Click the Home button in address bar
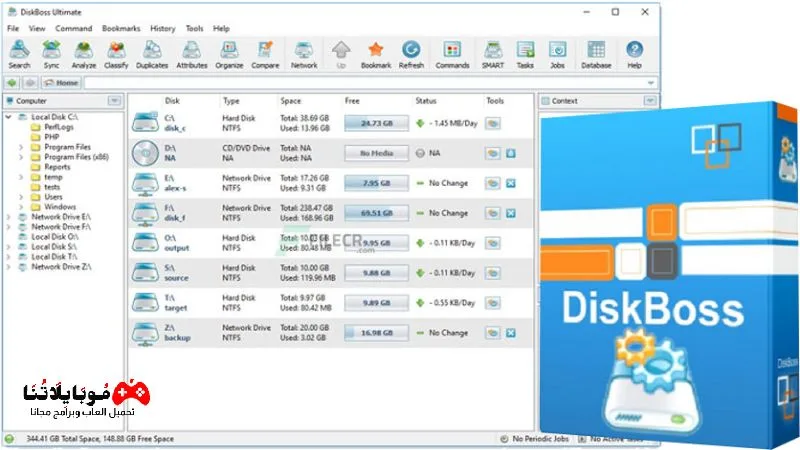This screenshot has width=800, height=450. tap(61, 83)
